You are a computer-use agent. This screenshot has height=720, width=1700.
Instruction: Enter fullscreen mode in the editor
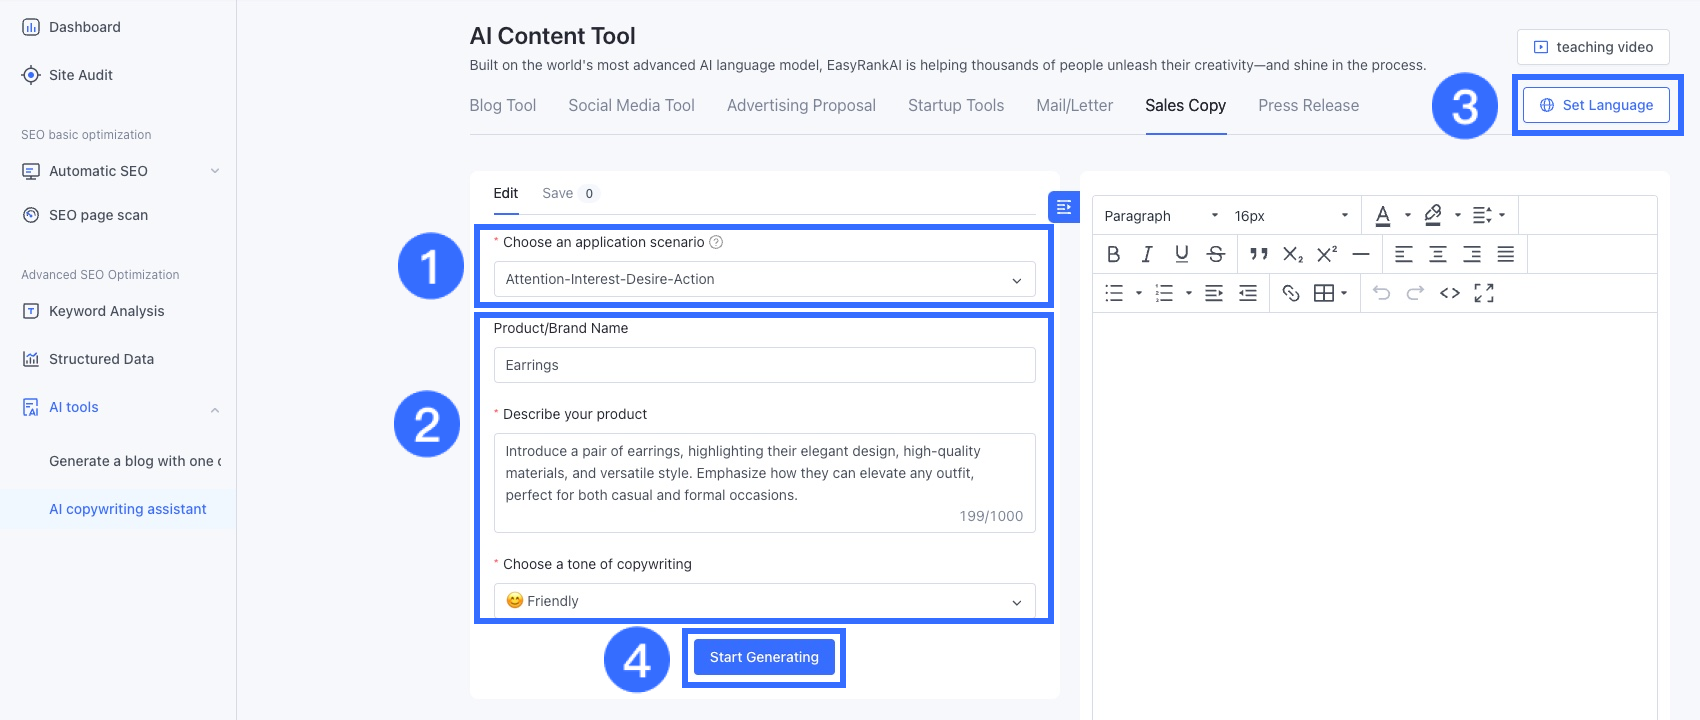[x=1484, y=293]
